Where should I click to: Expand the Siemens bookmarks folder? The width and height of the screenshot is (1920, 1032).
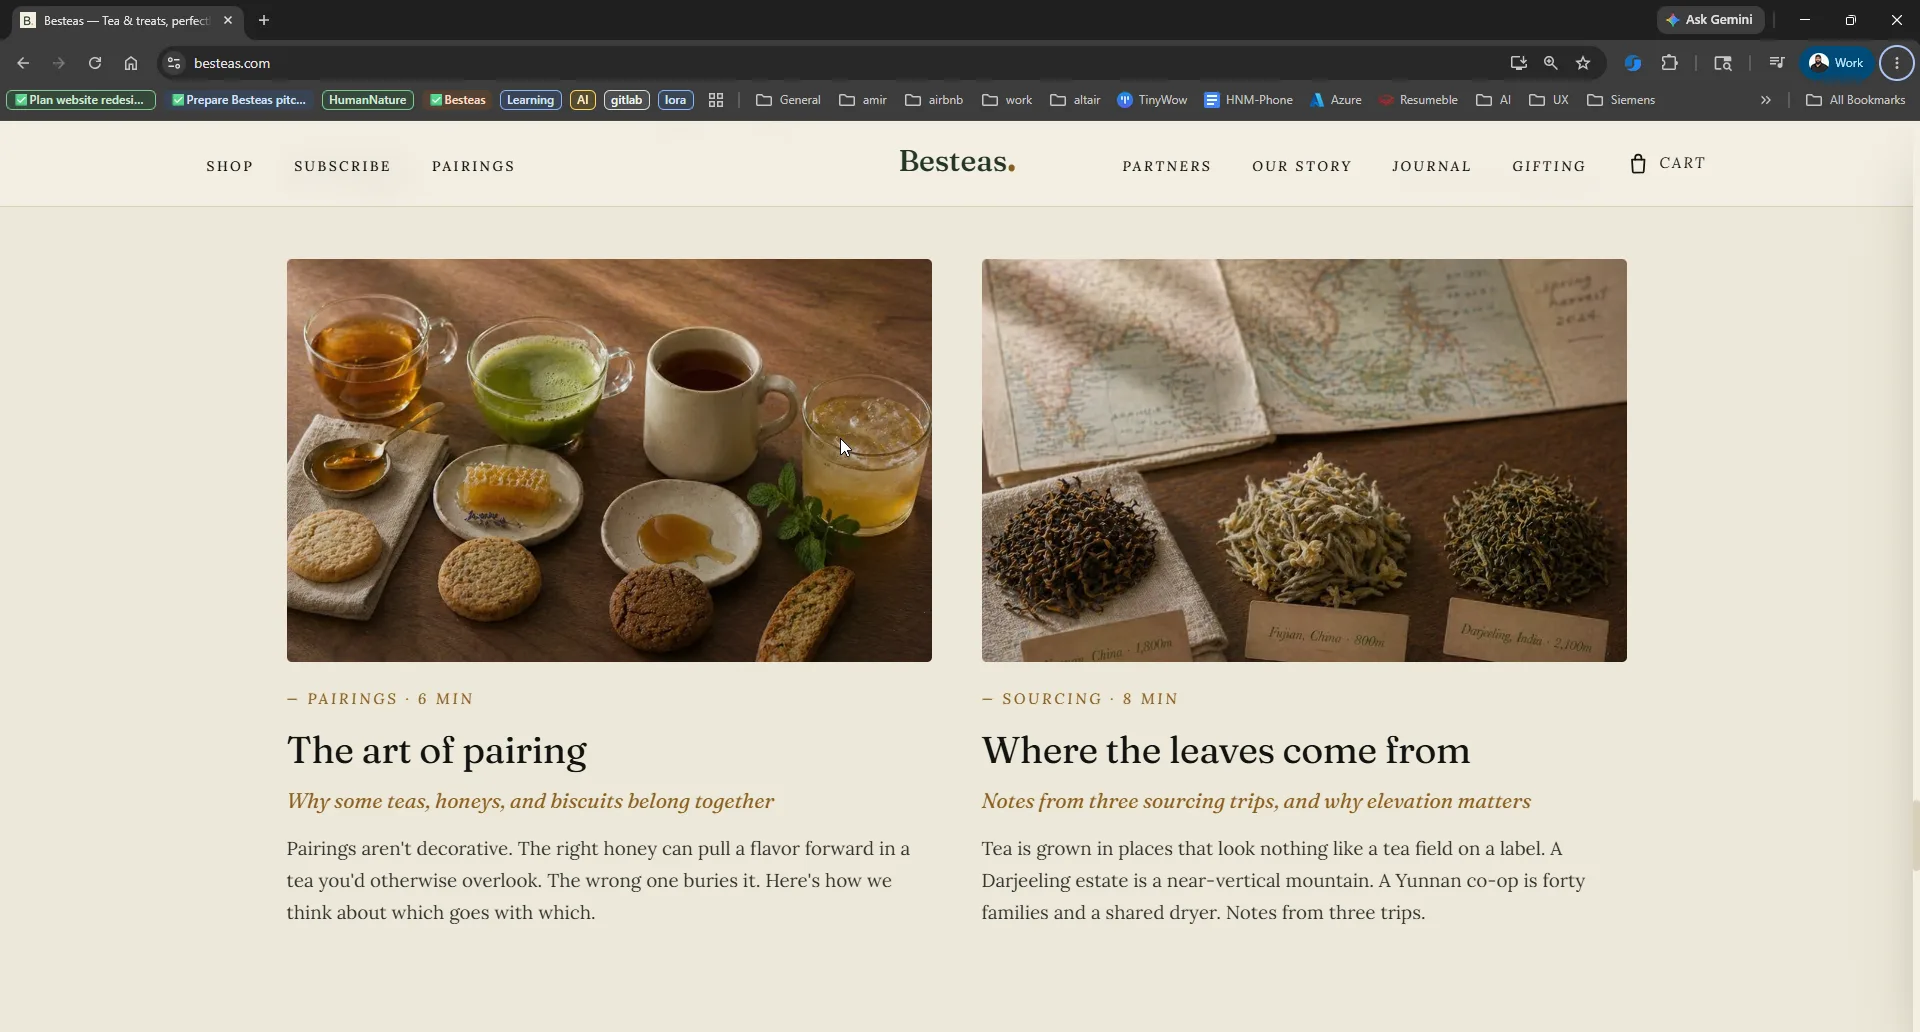click(x=1621, y=100)
